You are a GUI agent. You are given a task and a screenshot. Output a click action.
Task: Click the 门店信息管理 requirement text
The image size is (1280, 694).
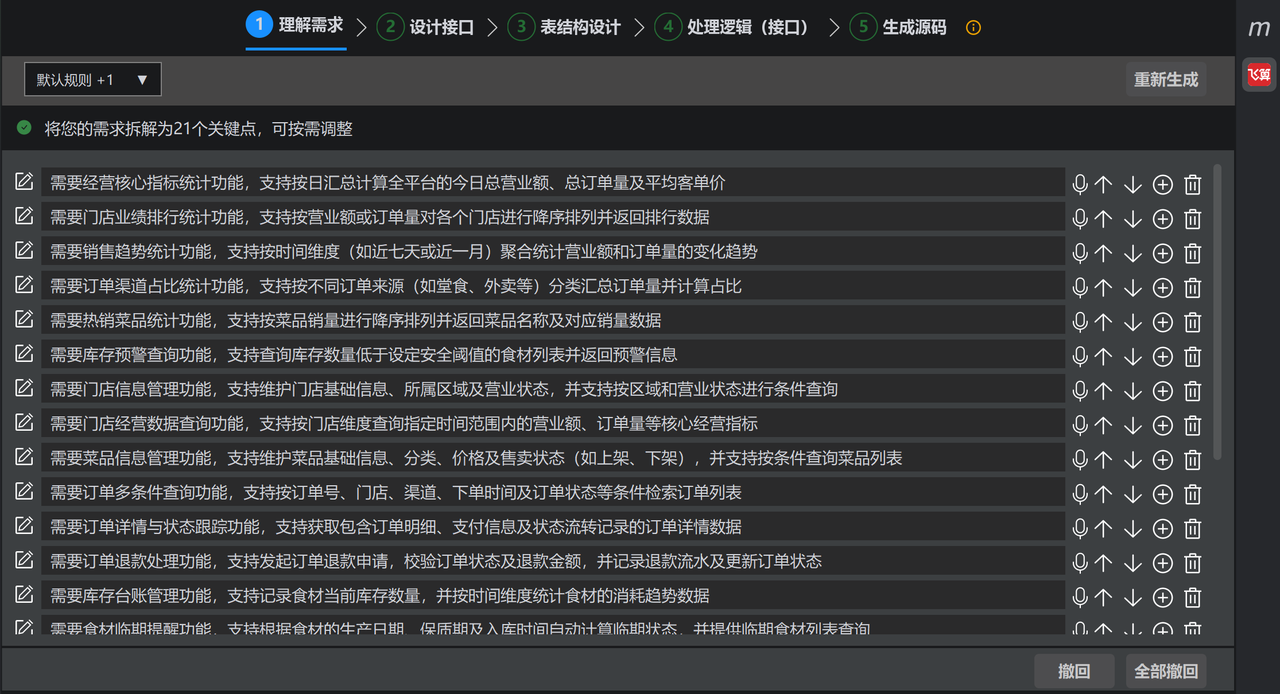444,389
